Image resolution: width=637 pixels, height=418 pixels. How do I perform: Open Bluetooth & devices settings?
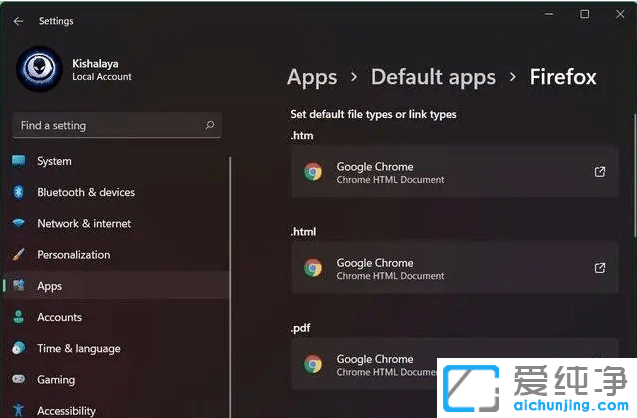[117, 192]
